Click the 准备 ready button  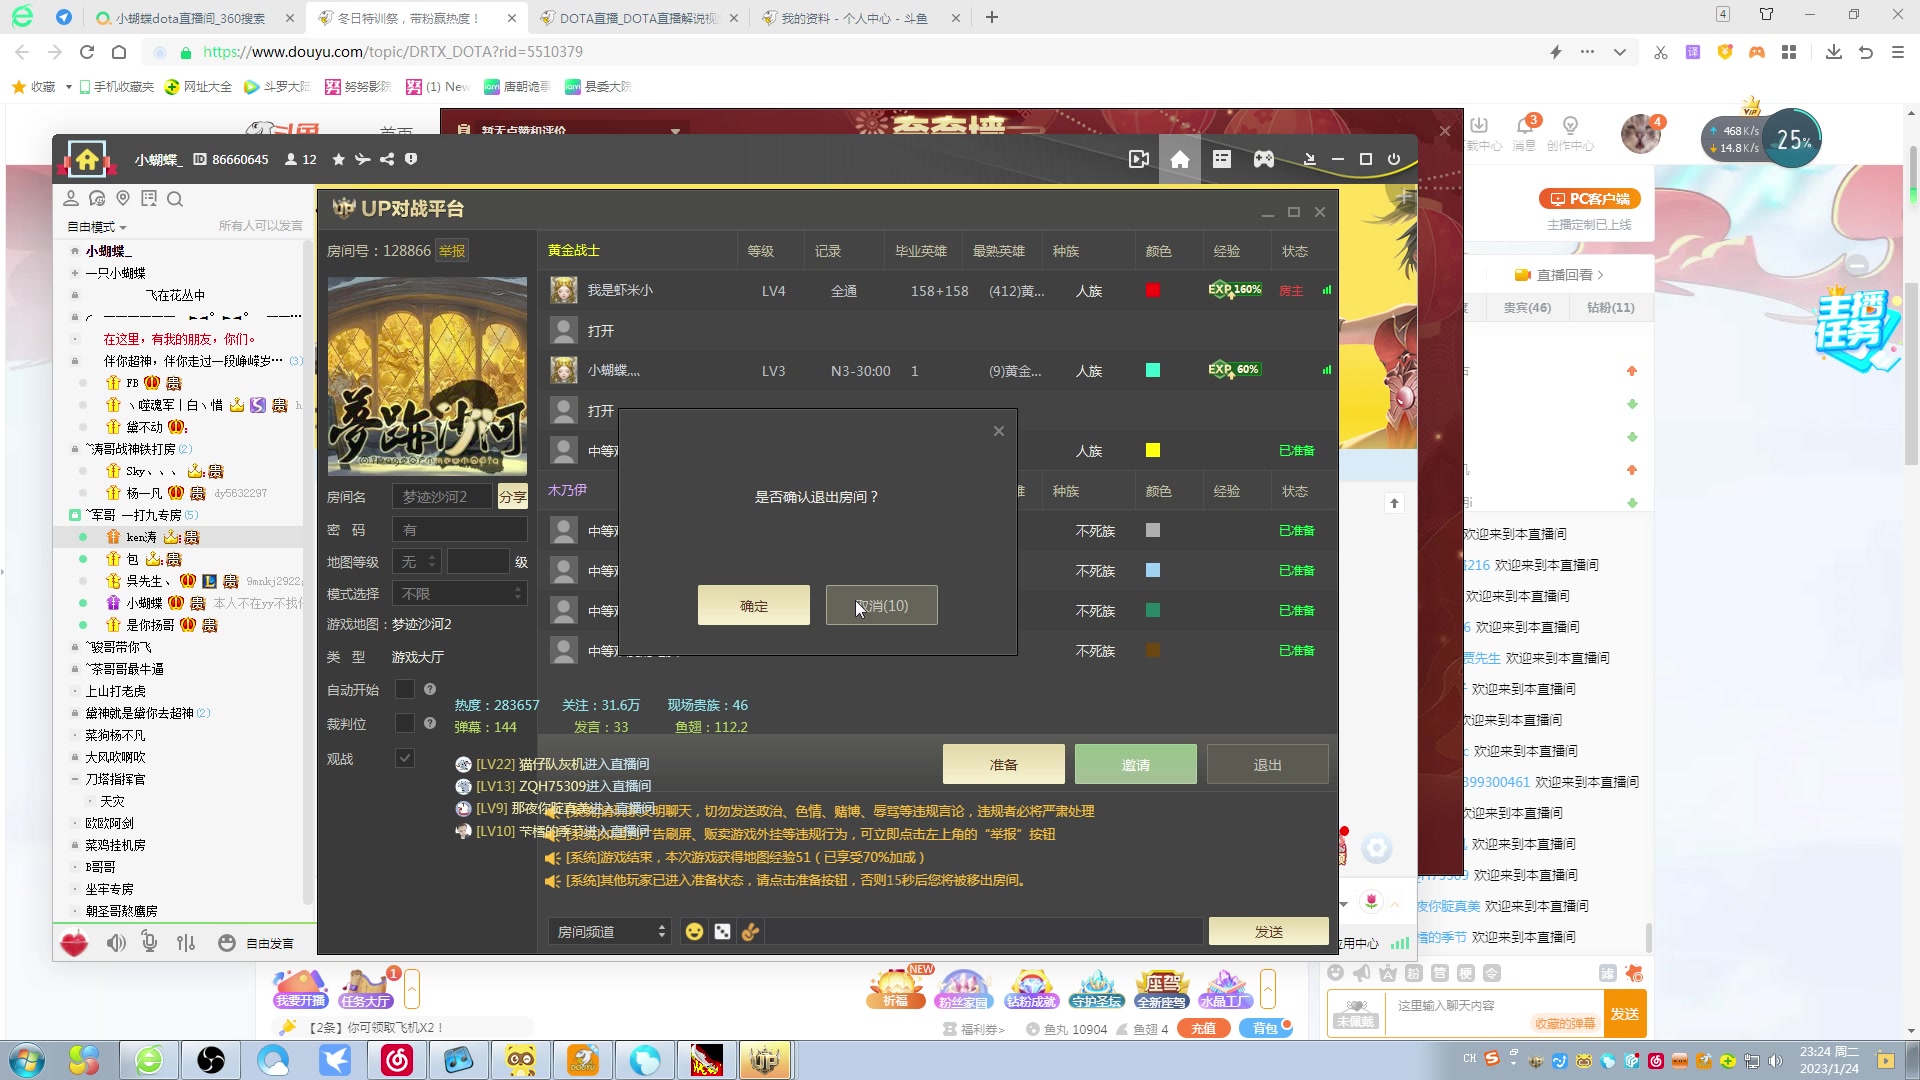tap(1003, 764)
